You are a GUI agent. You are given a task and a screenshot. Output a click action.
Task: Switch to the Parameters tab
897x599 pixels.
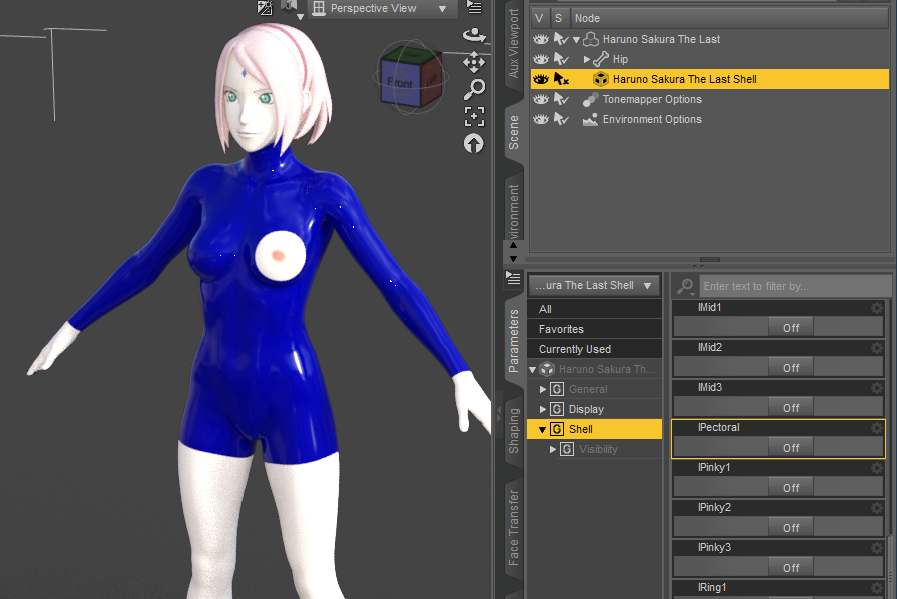coord(514,341)
